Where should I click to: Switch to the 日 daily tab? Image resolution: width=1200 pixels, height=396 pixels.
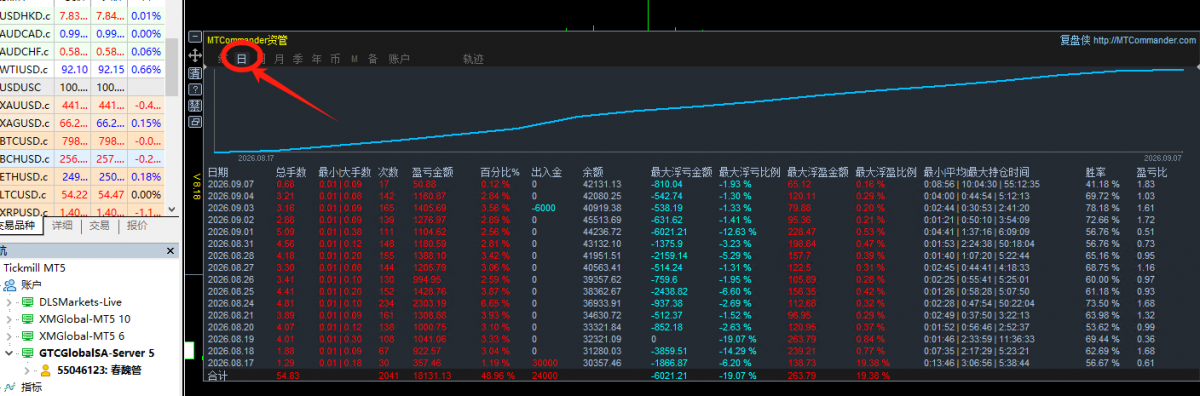click(242, 59)
